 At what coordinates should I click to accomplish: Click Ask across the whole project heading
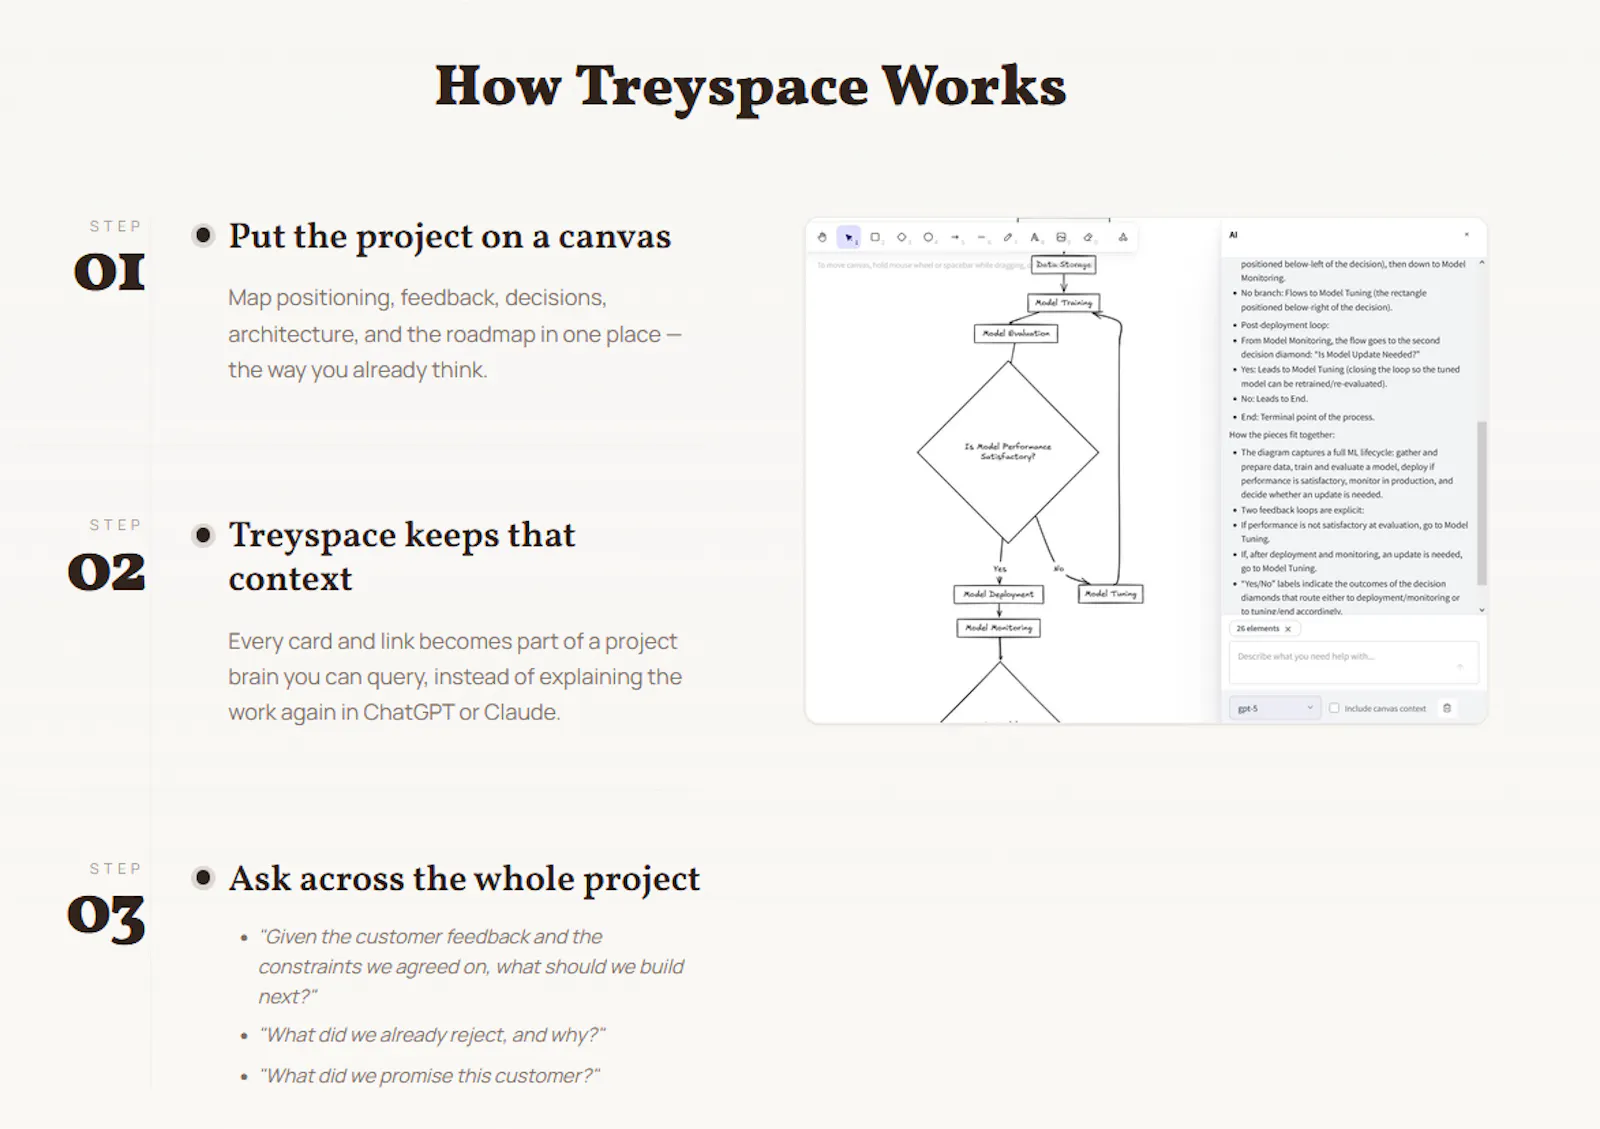pyautogui.click(x=464, y=879)
